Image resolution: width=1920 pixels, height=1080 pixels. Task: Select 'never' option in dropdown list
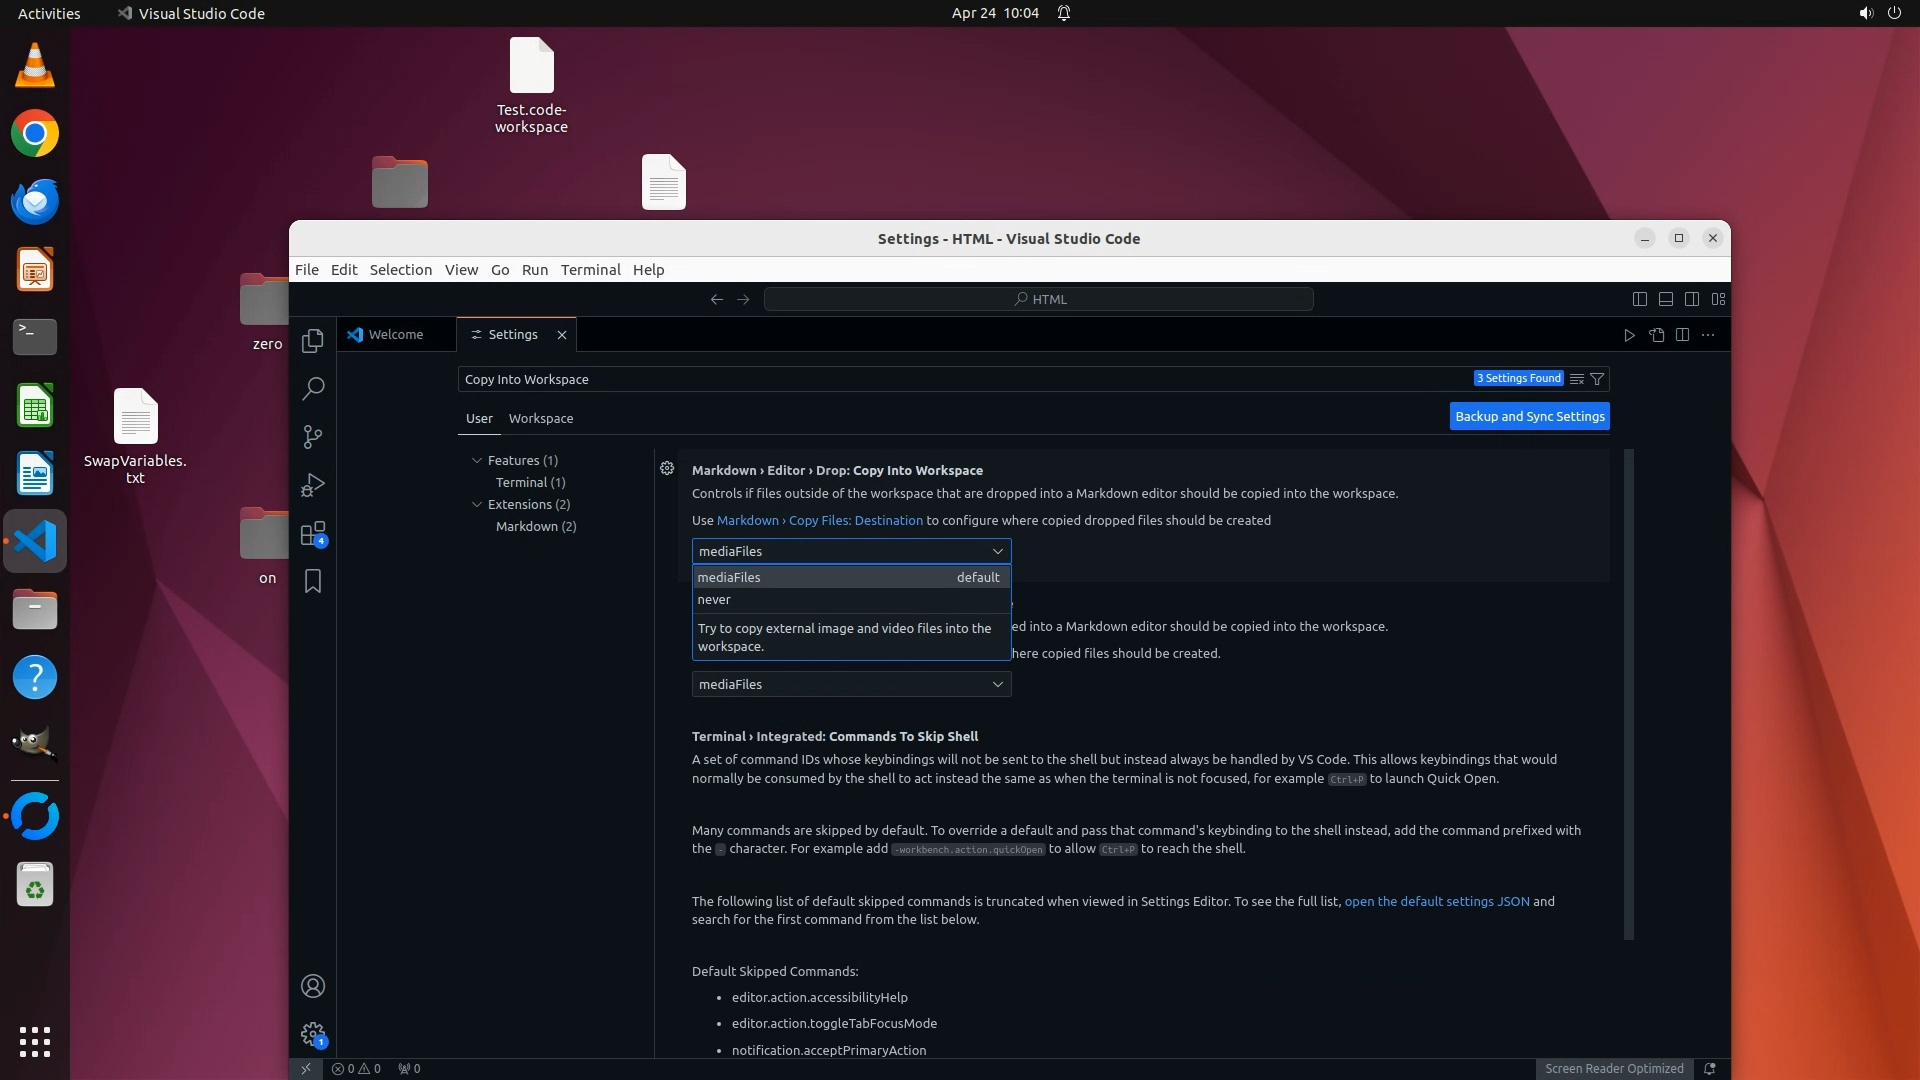click(x=714, y=600)
